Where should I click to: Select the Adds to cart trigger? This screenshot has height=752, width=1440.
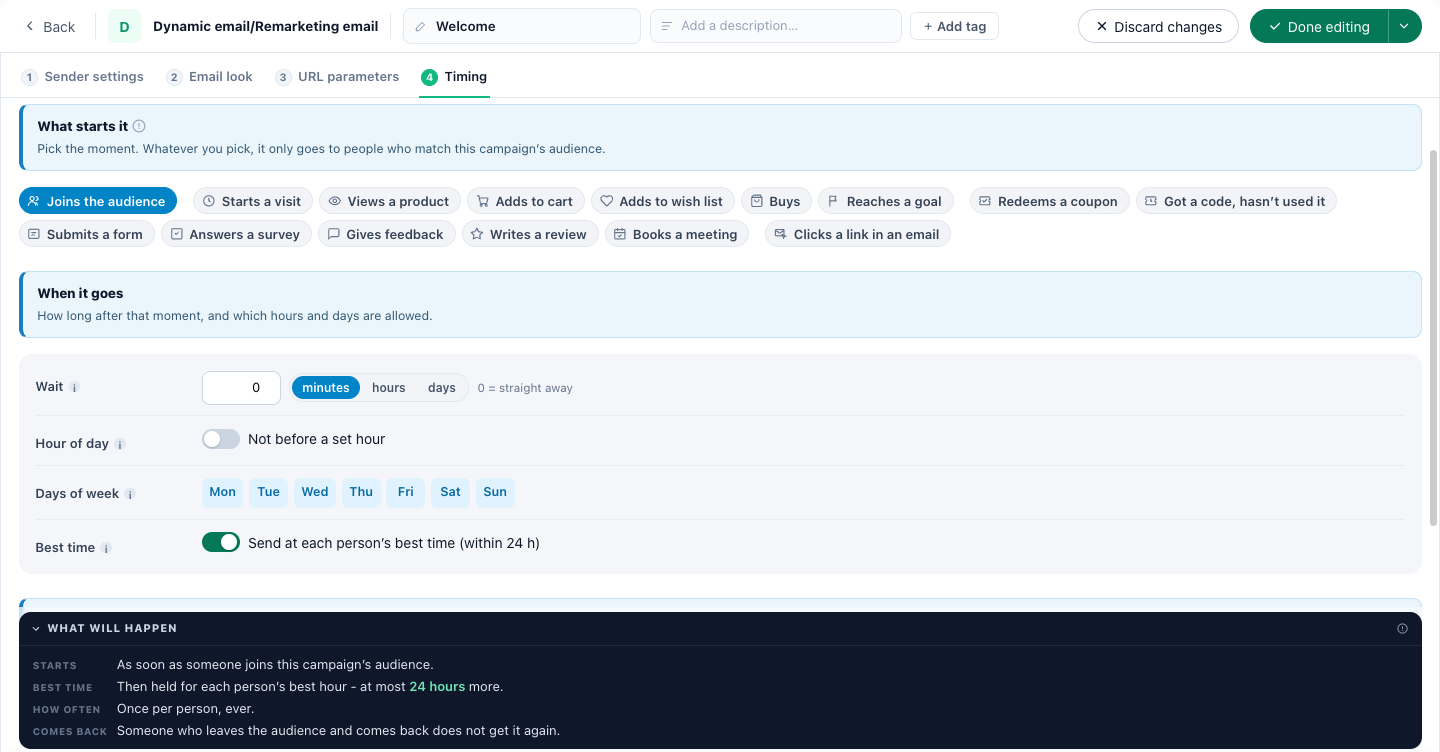point(526,201)
